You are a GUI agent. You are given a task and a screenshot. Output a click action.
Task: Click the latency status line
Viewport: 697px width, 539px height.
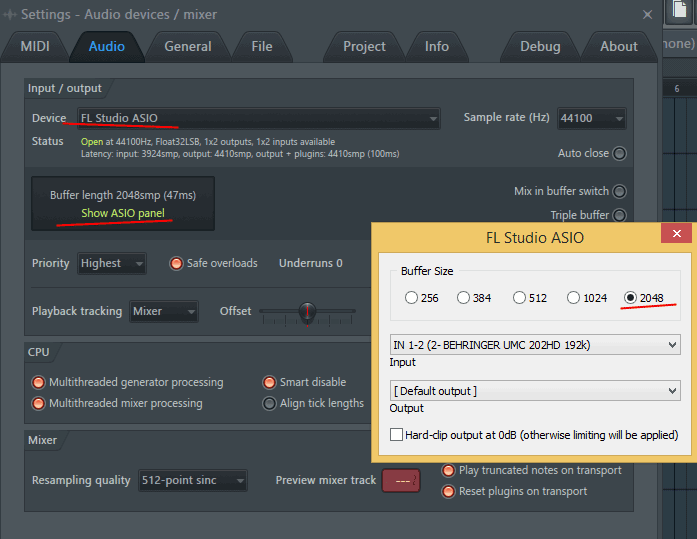pos(240,154)
